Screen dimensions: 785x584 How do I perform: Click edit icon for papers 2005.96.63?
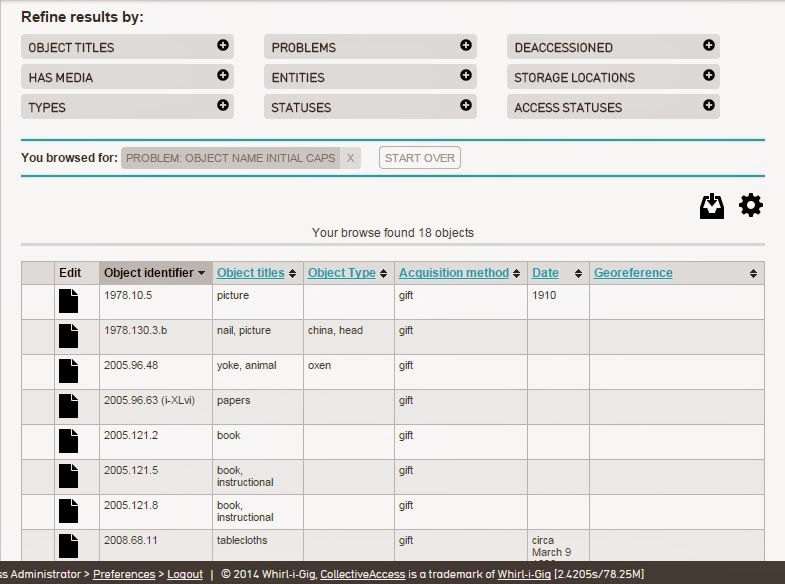tap(68, 406)
